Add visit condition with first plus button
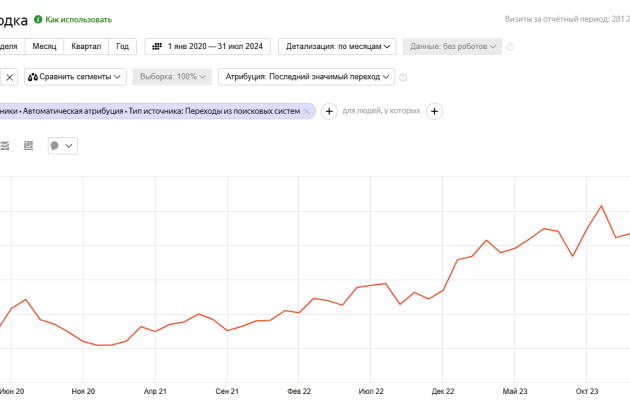Image resolution: width=630 pixels, height=420 pixels. coord(329,111)
